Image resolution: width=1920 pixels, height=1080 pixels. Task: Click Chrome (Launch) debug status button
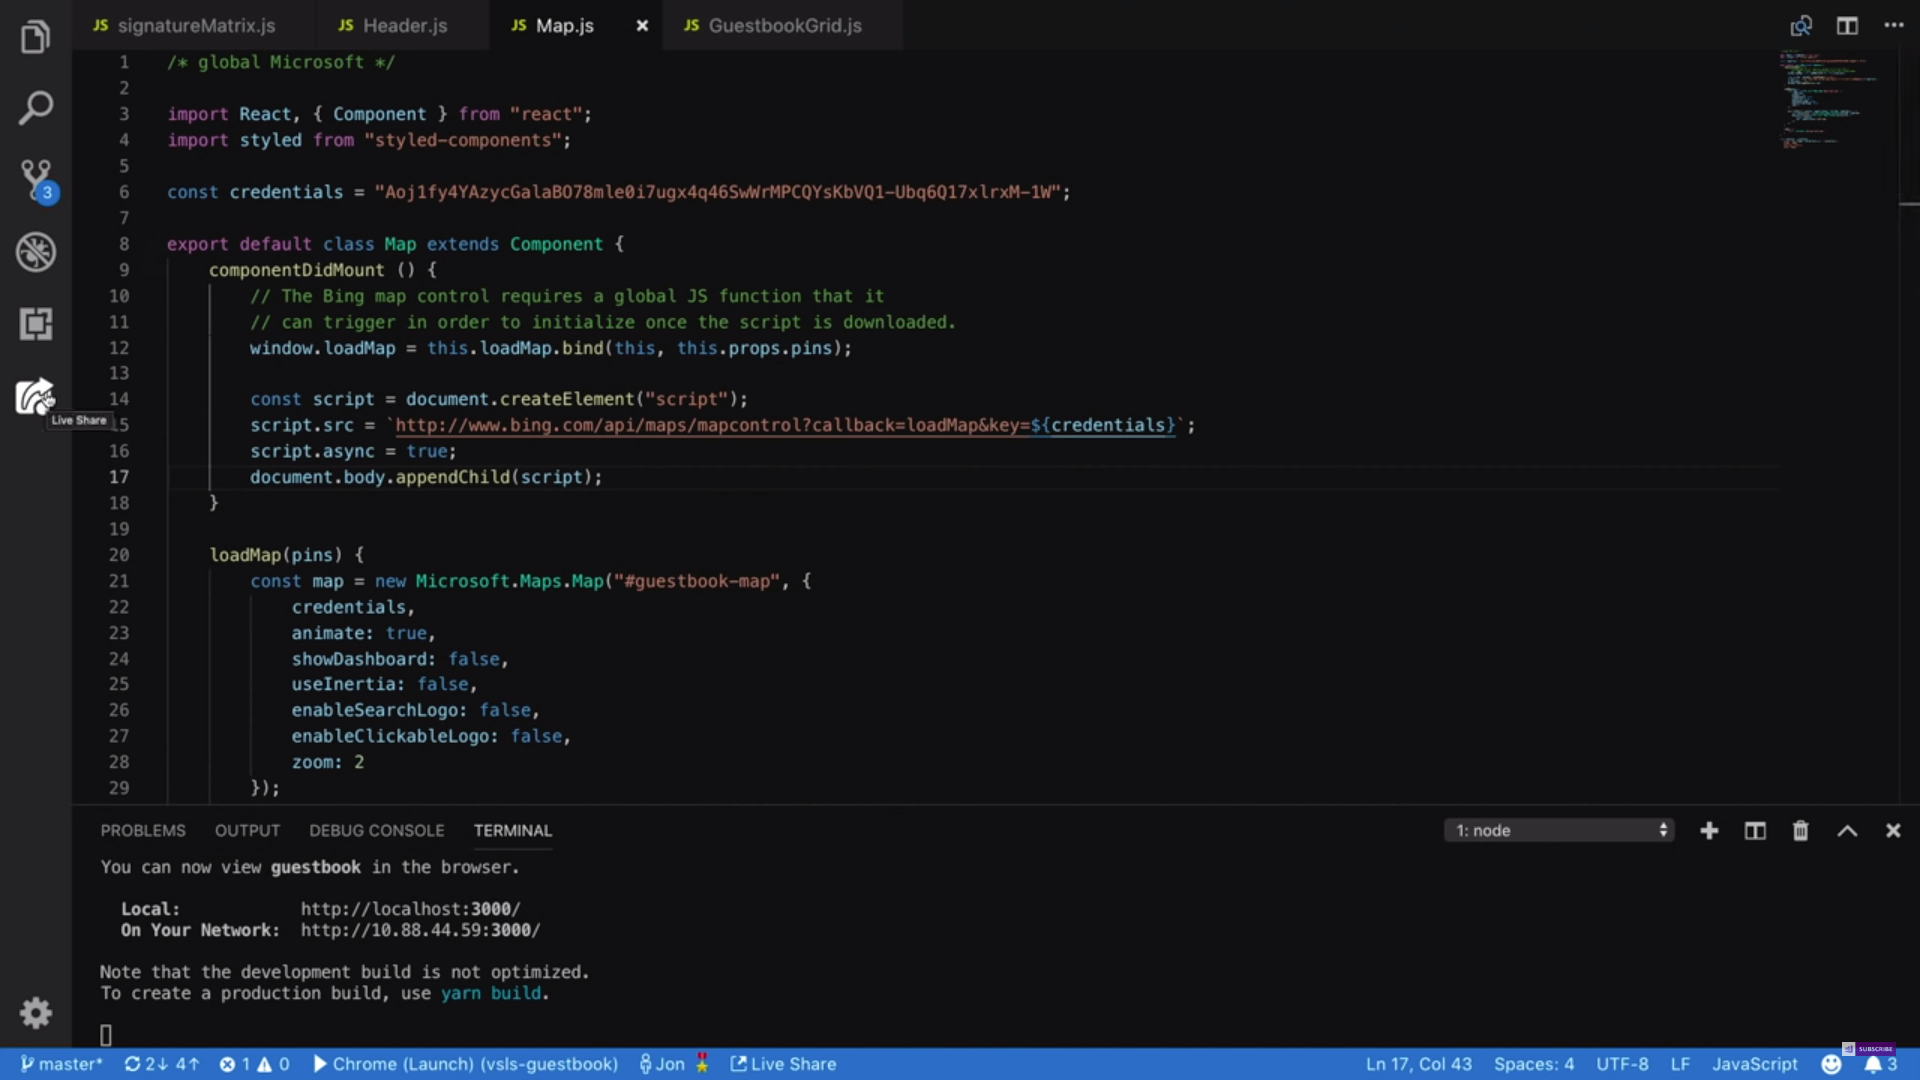point(466,1064)
